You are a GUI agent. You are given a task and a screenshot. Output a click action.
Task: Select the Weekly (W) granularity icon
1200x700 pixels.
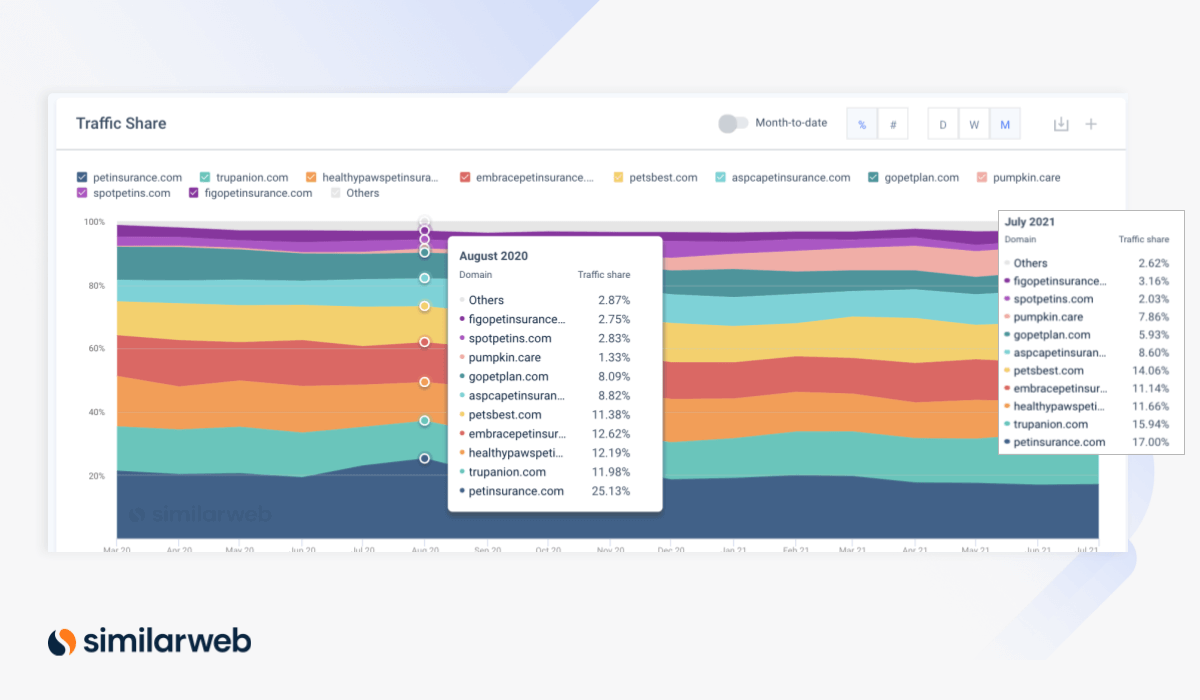974,123
